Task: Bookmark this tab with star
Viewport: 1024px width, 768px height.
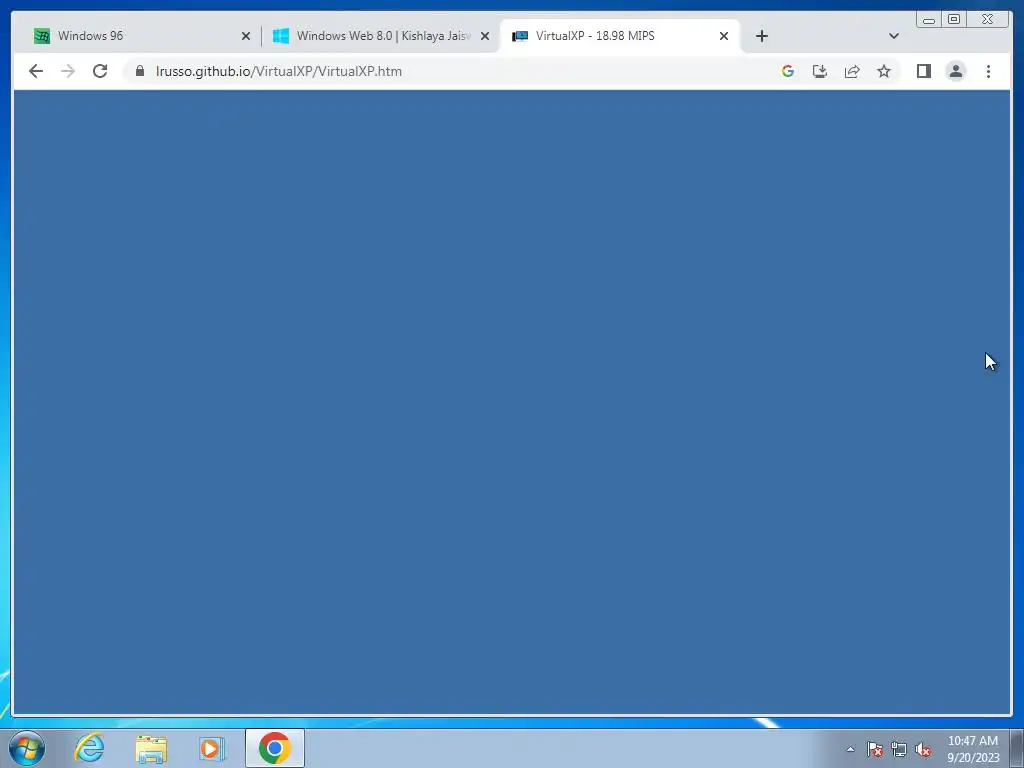Action: tap(884, 71)
